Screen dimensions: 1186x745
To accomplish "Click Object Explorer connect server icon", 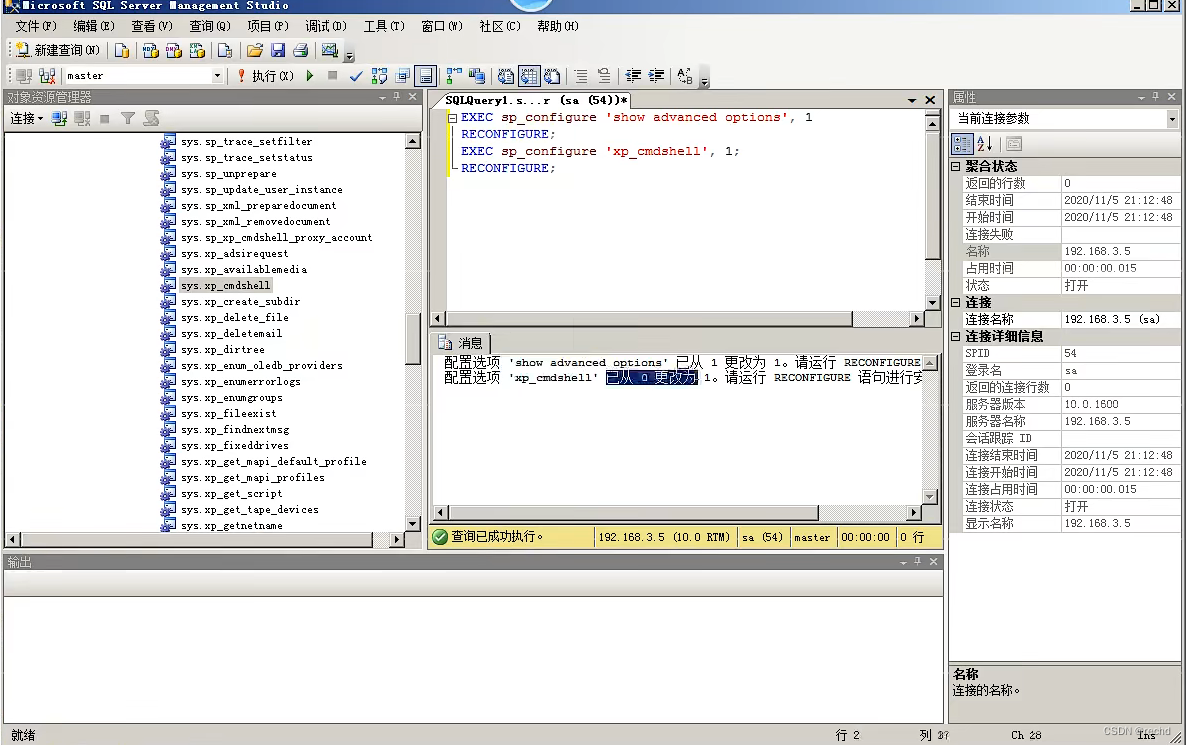I will pos(60,119).
